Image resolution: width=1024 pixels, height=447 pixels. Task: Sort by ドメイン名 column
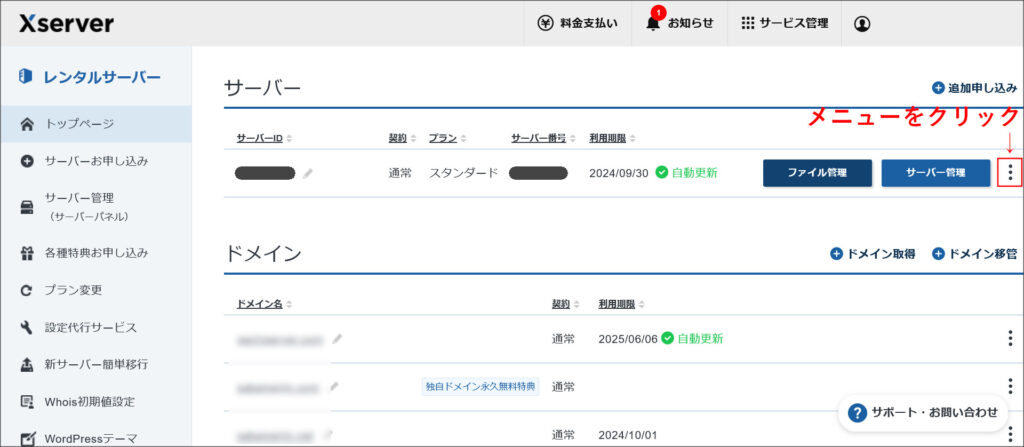point(264,304)
